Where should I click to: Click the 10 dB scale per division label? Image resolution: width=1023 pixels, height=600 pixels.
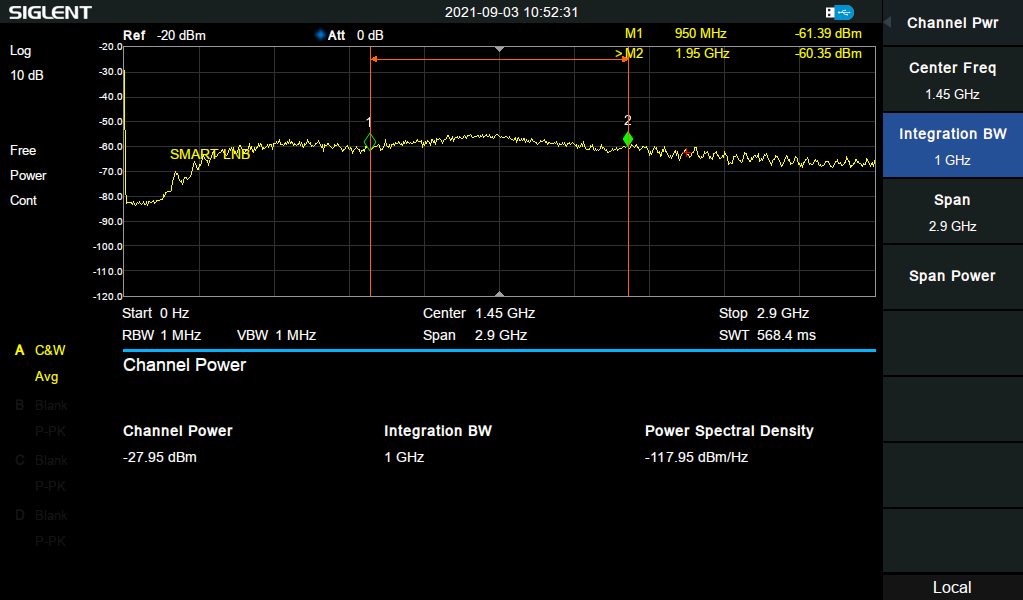click(27, 75)
